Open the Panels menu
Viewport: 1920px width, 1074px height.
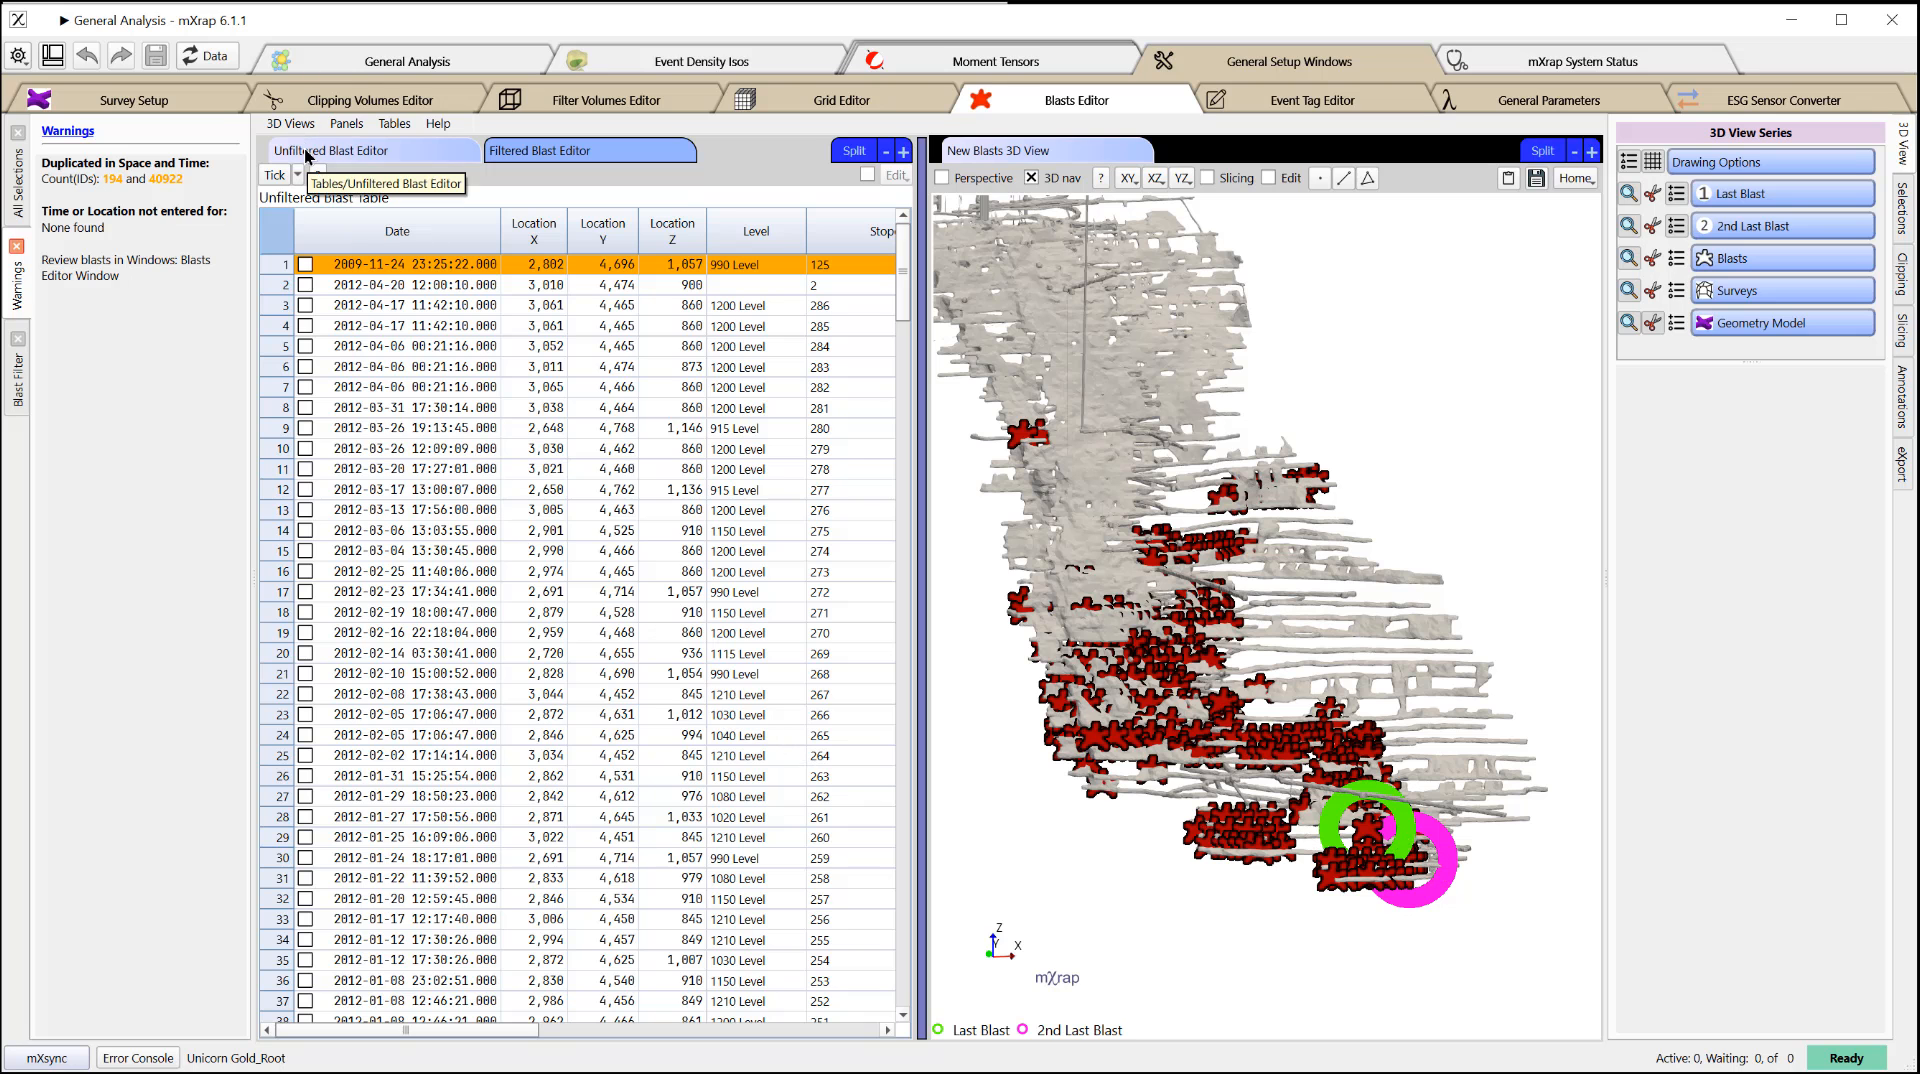[346, 124]
